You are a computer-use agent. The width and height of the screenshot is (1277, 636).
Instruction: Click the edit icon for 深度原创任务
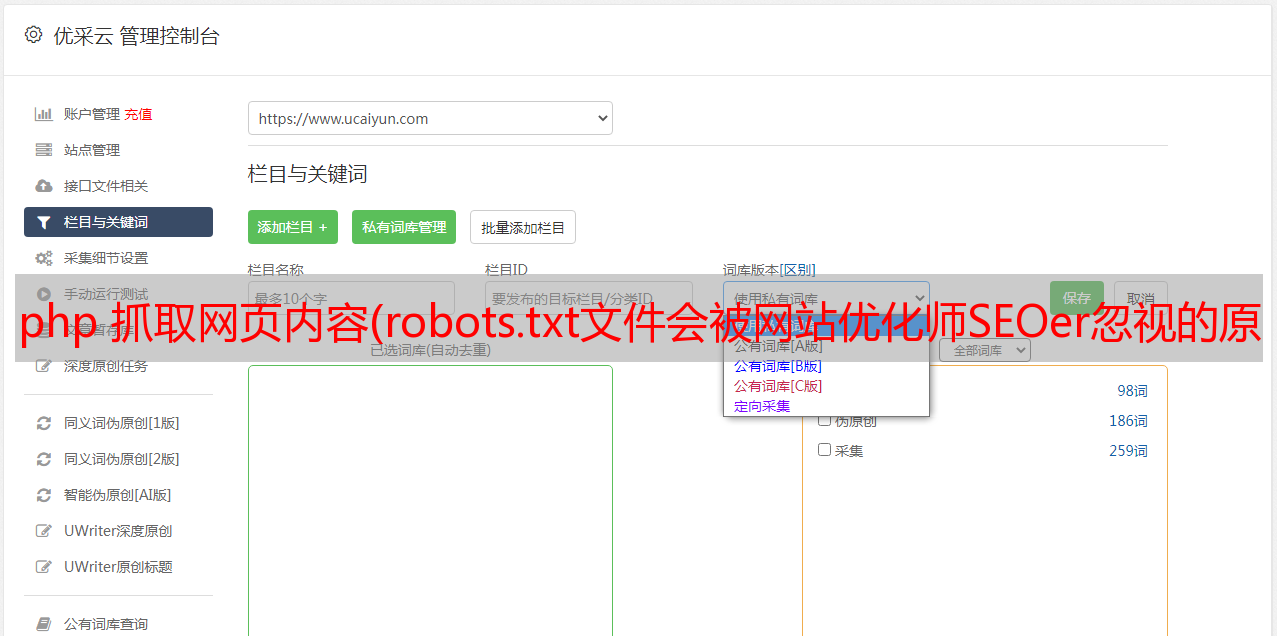(x=44, y=366)
